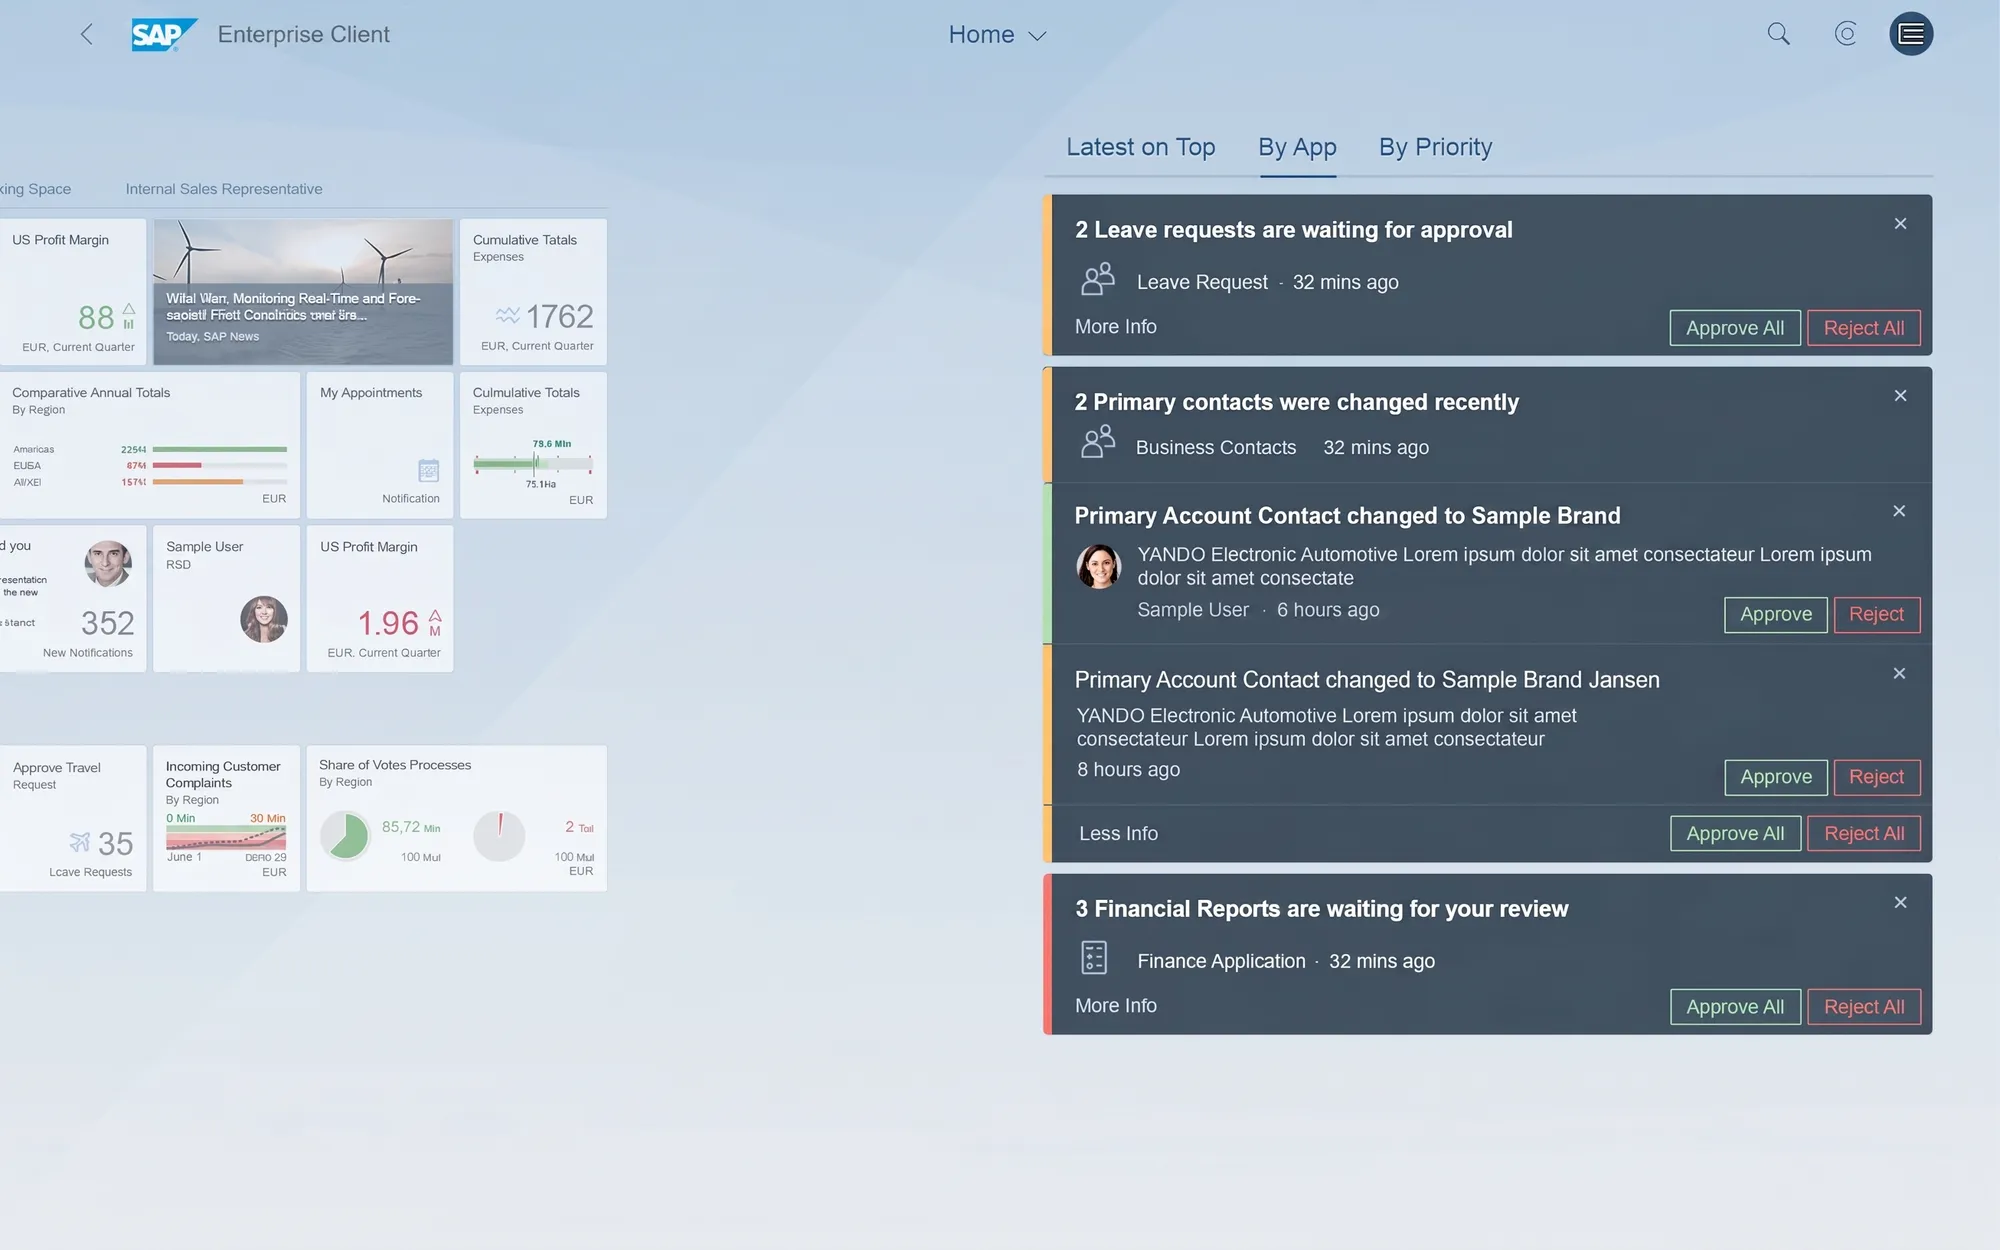Switch to the Latest on Top tab

[1140, 147]
